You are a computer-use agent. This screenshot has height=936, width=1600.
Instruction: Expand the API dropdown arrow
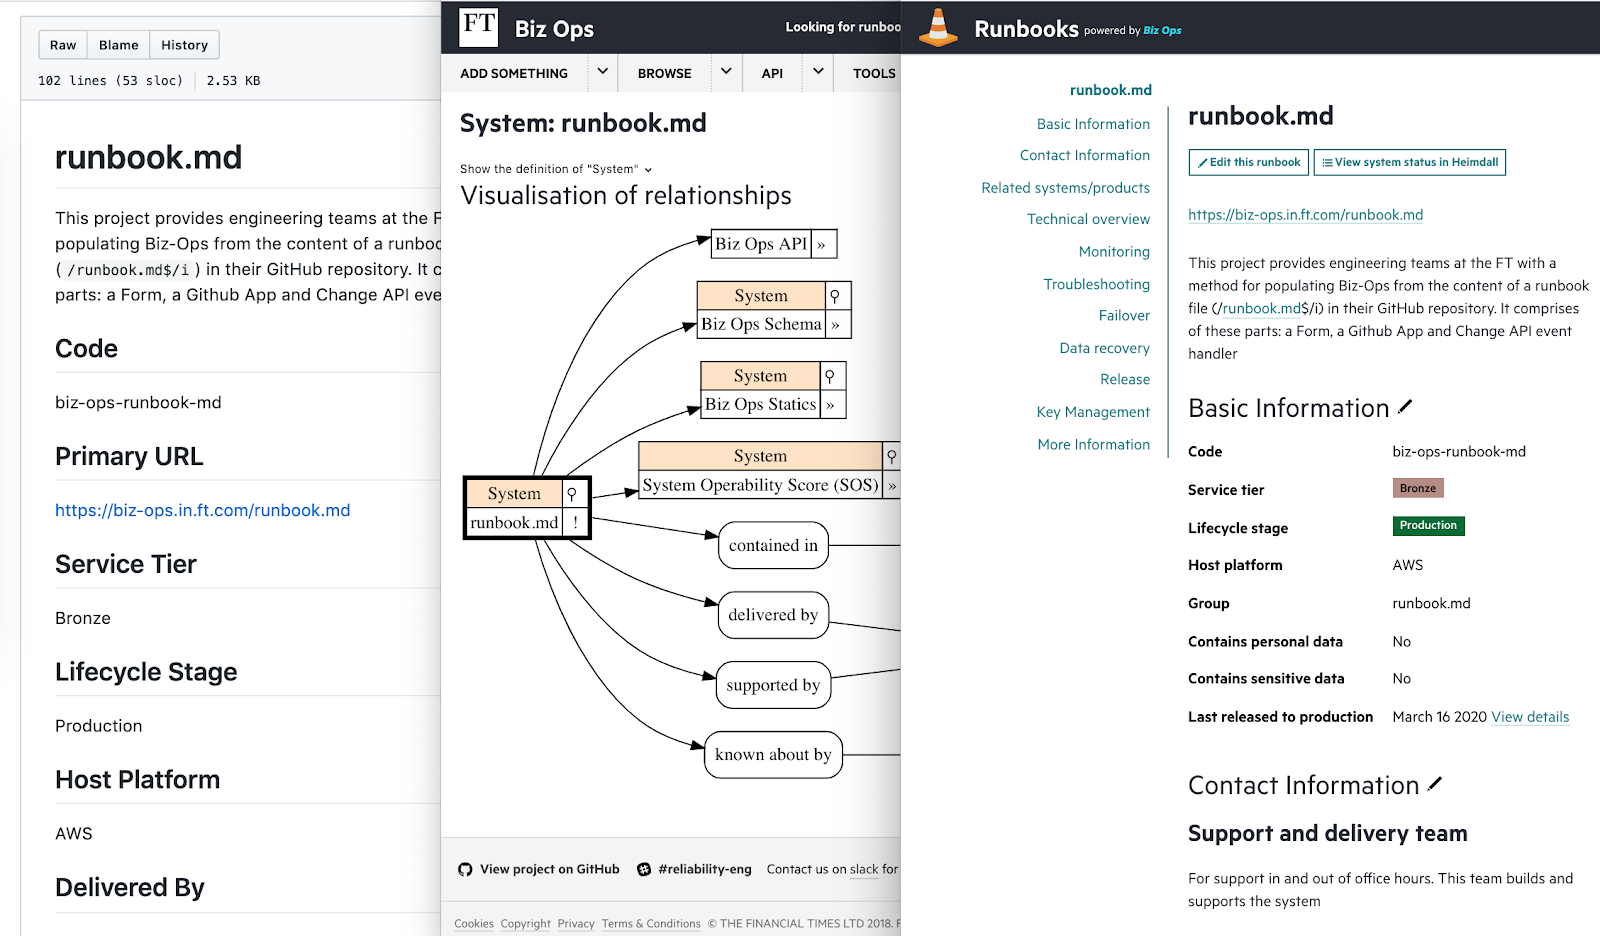click(x=818, y=72)
